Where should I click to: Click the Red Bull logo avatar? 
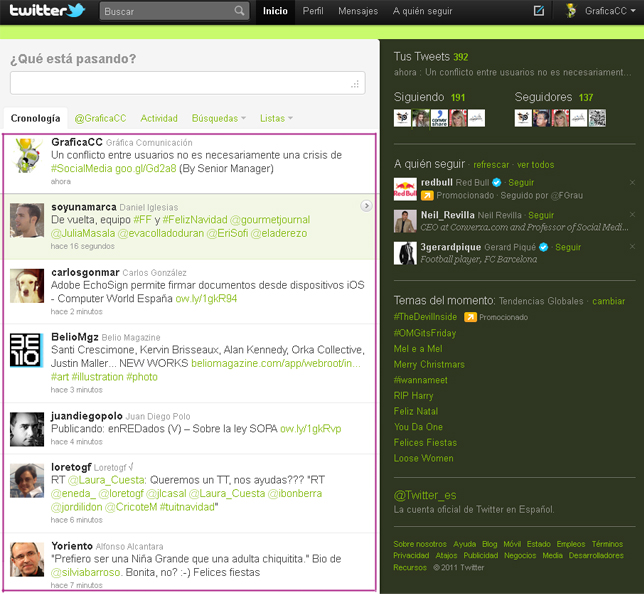coord(405,189)
